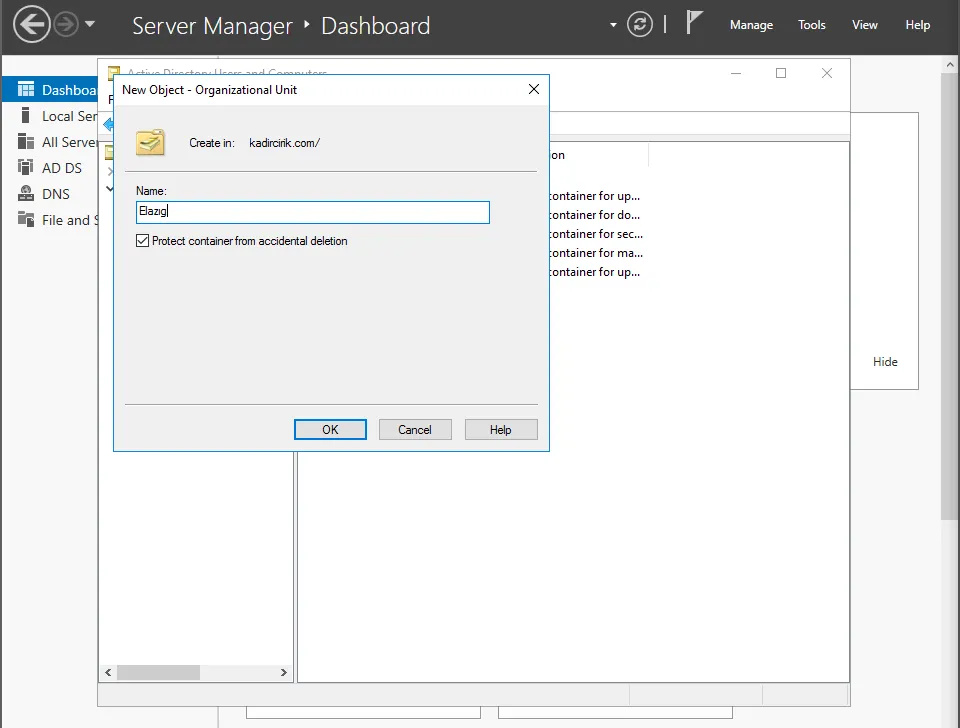
Task: Confirm with the OK button
Action: click(330, 430)
